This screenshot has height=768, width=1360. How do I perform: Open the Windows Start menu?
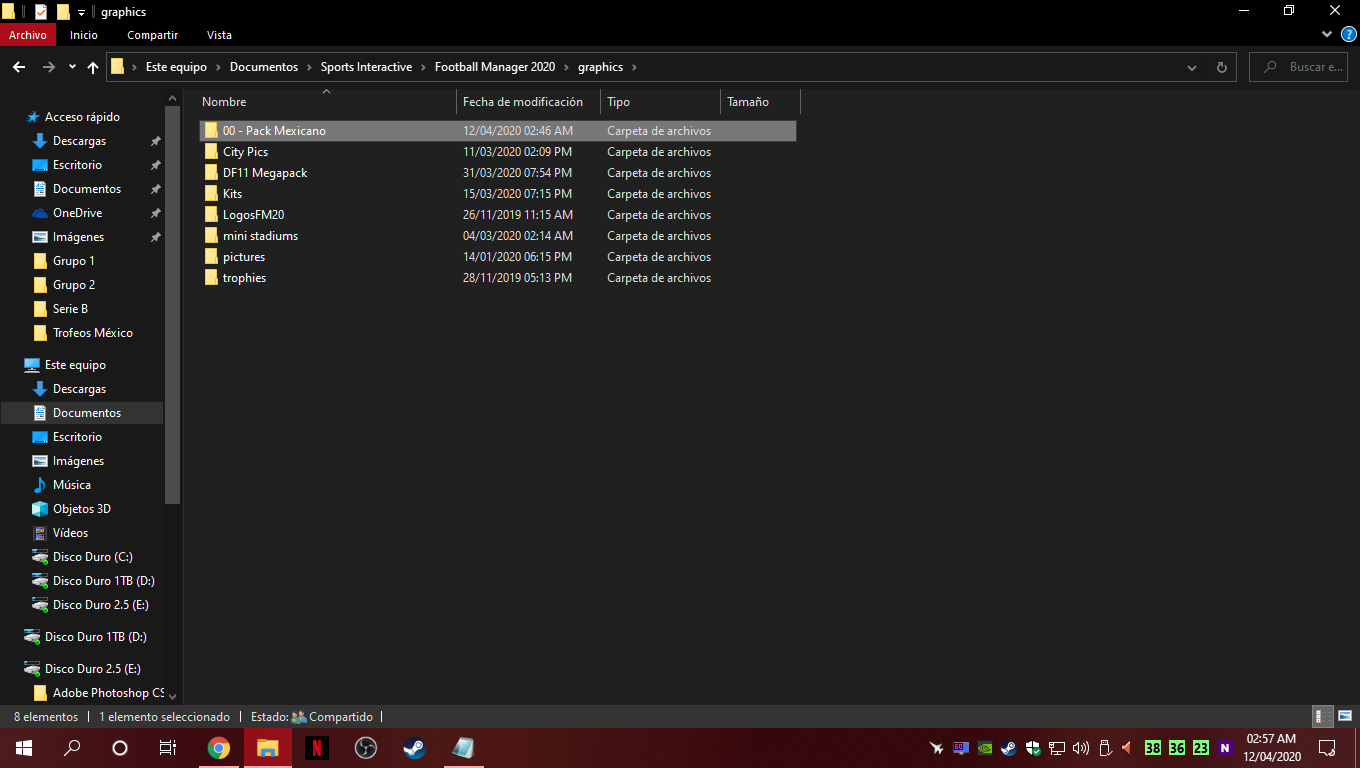[x=24, y=748]
